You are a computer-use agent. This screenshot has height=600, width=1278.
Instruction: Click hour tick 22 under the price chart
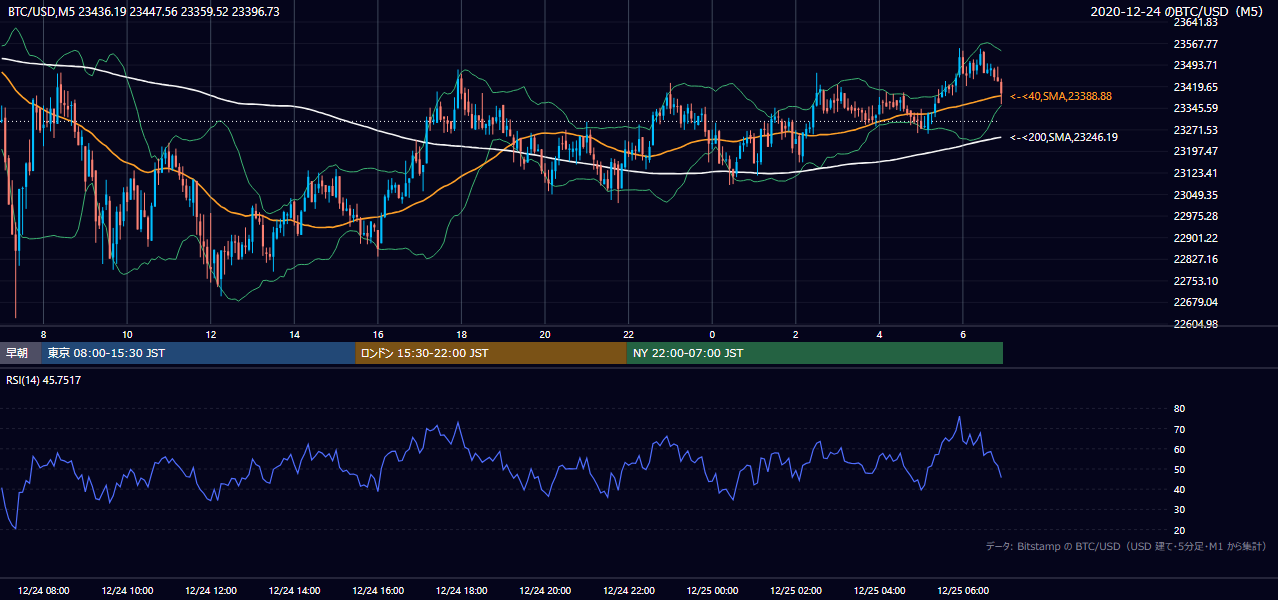point(628,335)
